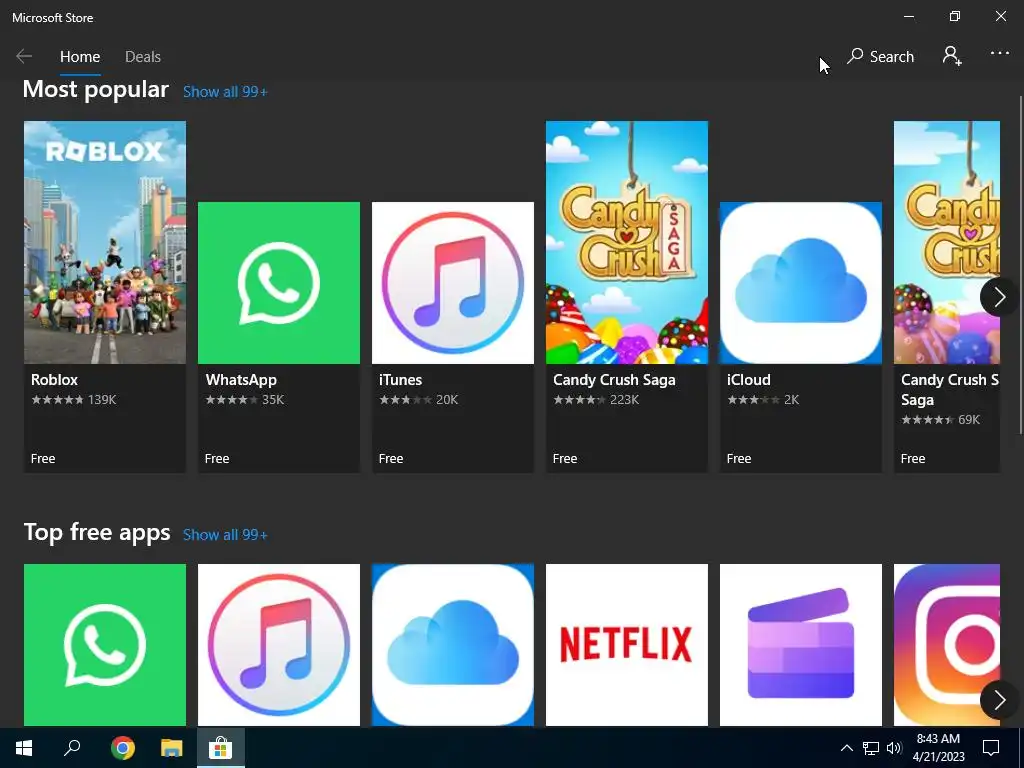
Task: Open the account sign-in icon
Action: tap(952, 56)
